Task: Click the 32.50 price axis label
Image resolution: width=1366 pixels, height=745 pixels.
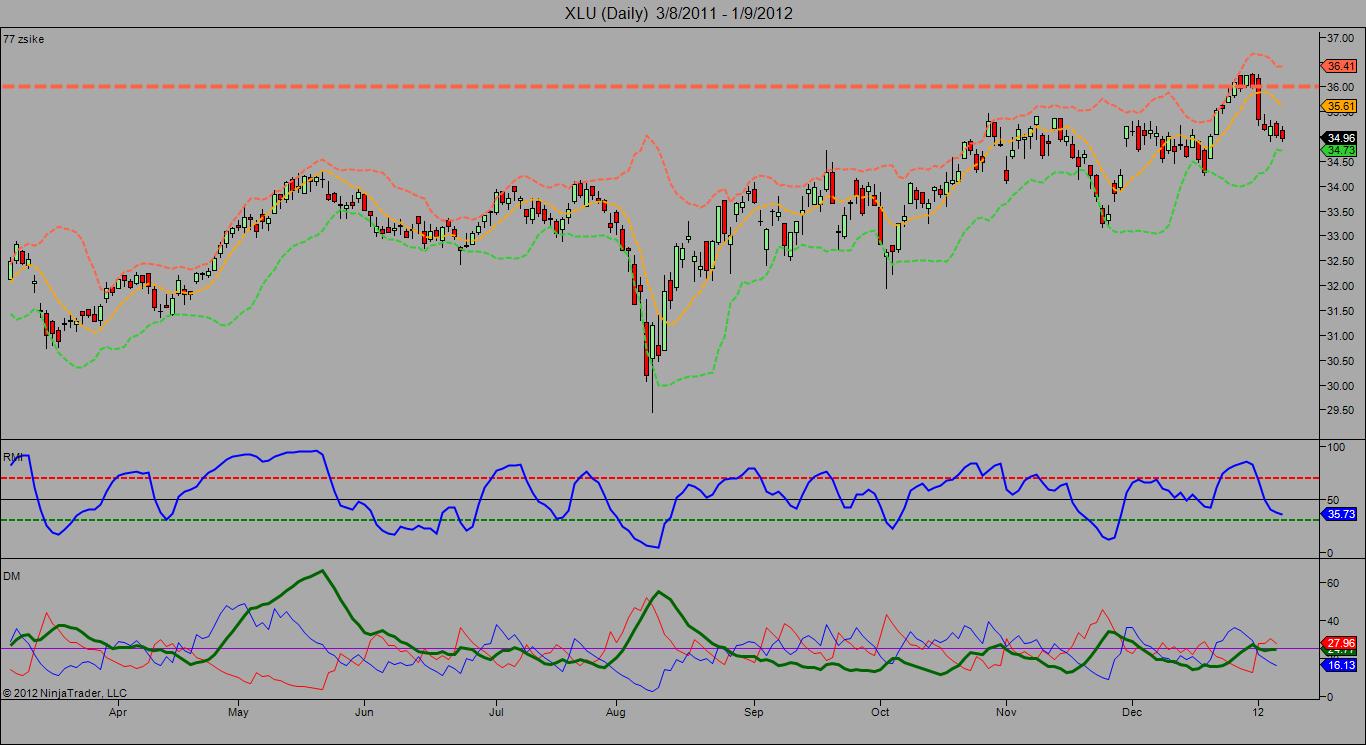Action: [1340, 261]
